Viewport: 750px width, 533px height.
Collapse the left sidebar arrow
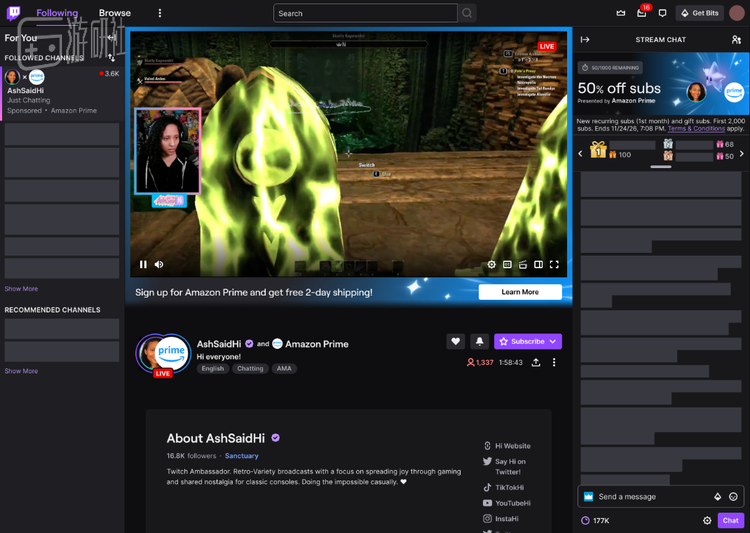pos(112,38)
